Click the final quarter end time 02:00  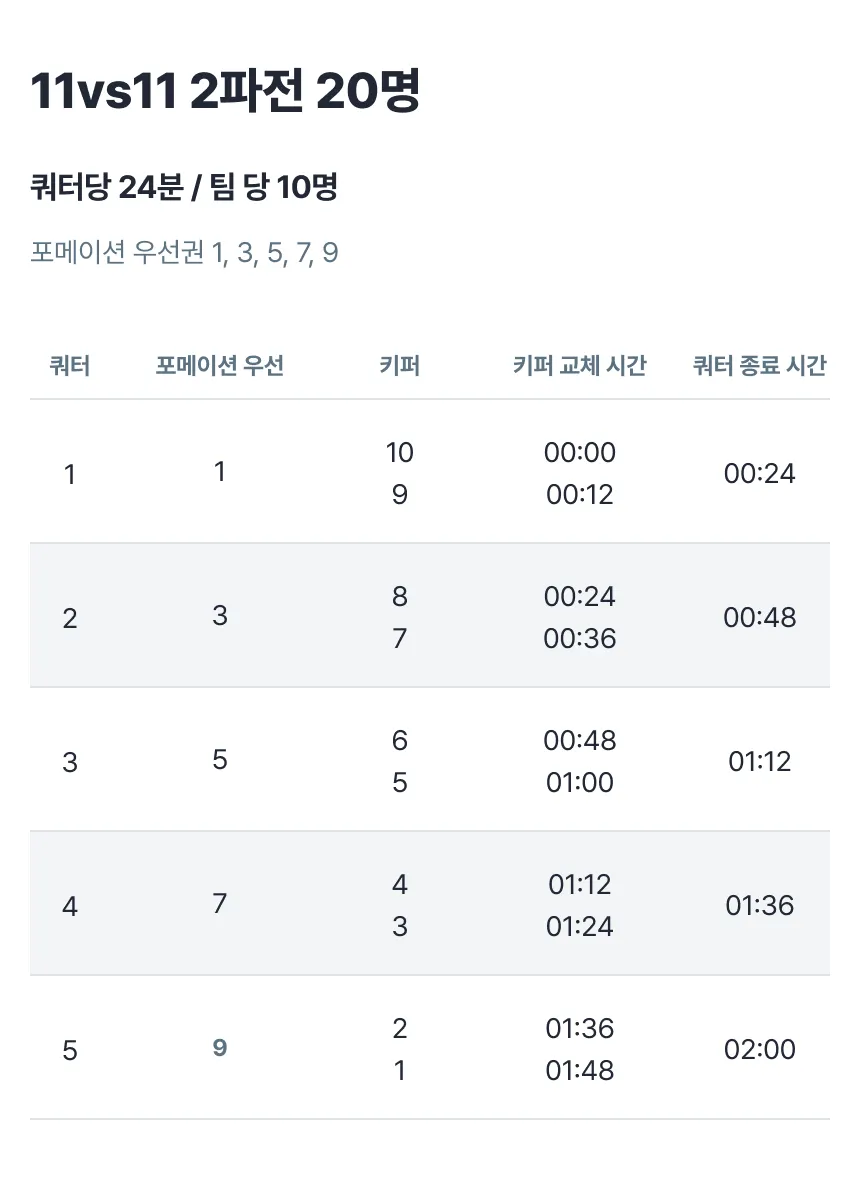coord(759,1049)
